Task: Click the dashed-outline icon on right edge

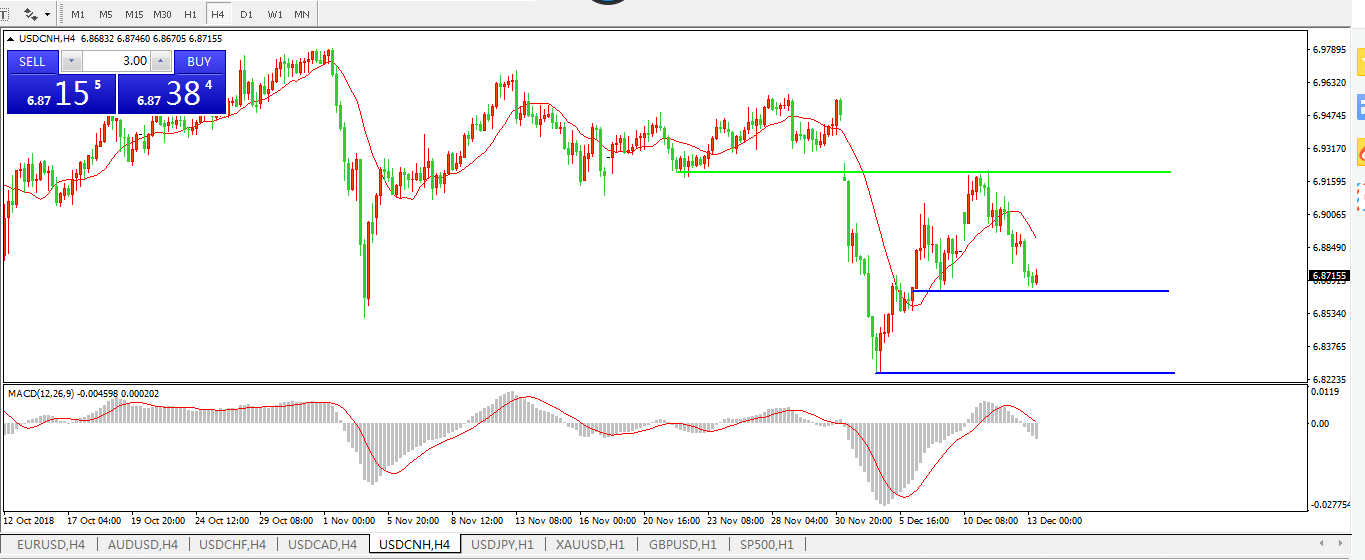Action: (x=1359, y=197)
